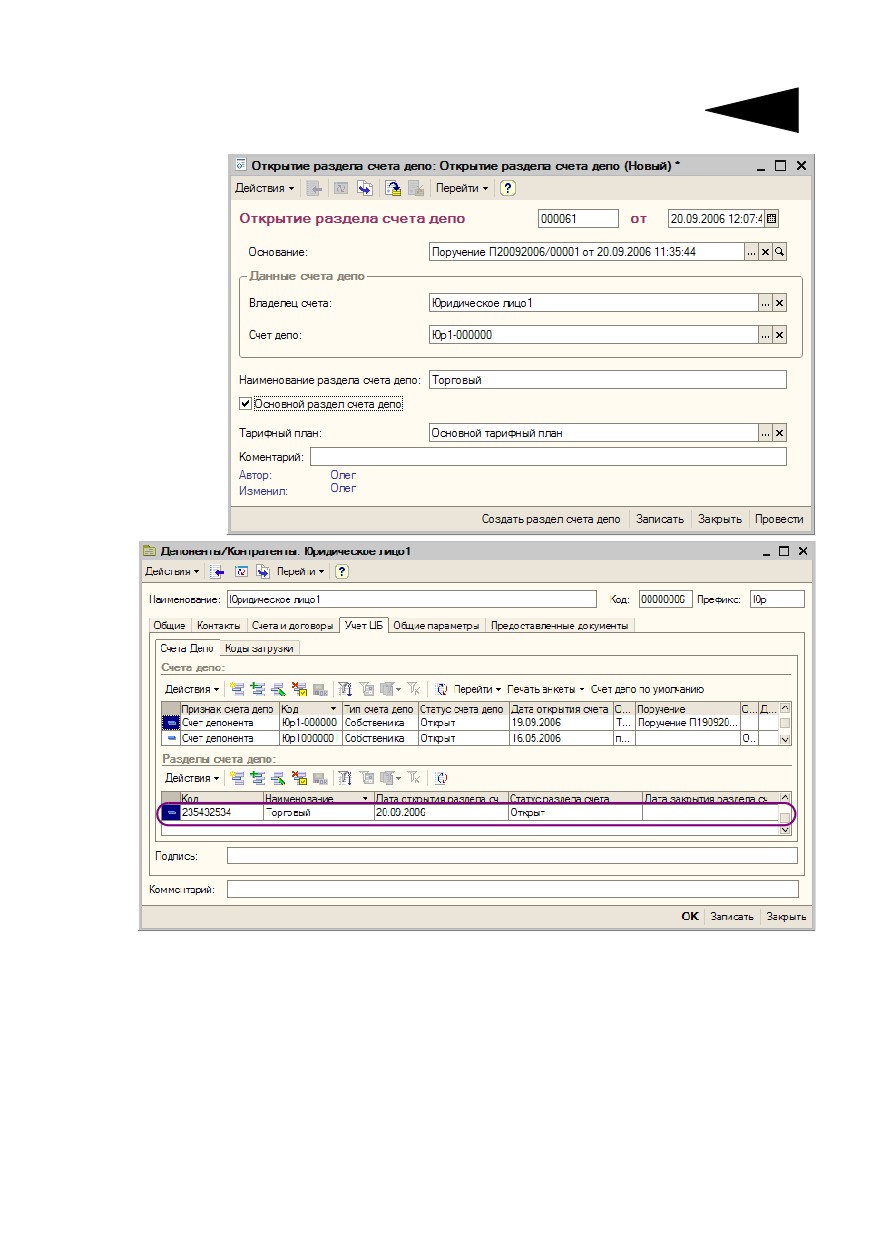
Task: Click the 235432534 code cell
Action: click(221, 813)
